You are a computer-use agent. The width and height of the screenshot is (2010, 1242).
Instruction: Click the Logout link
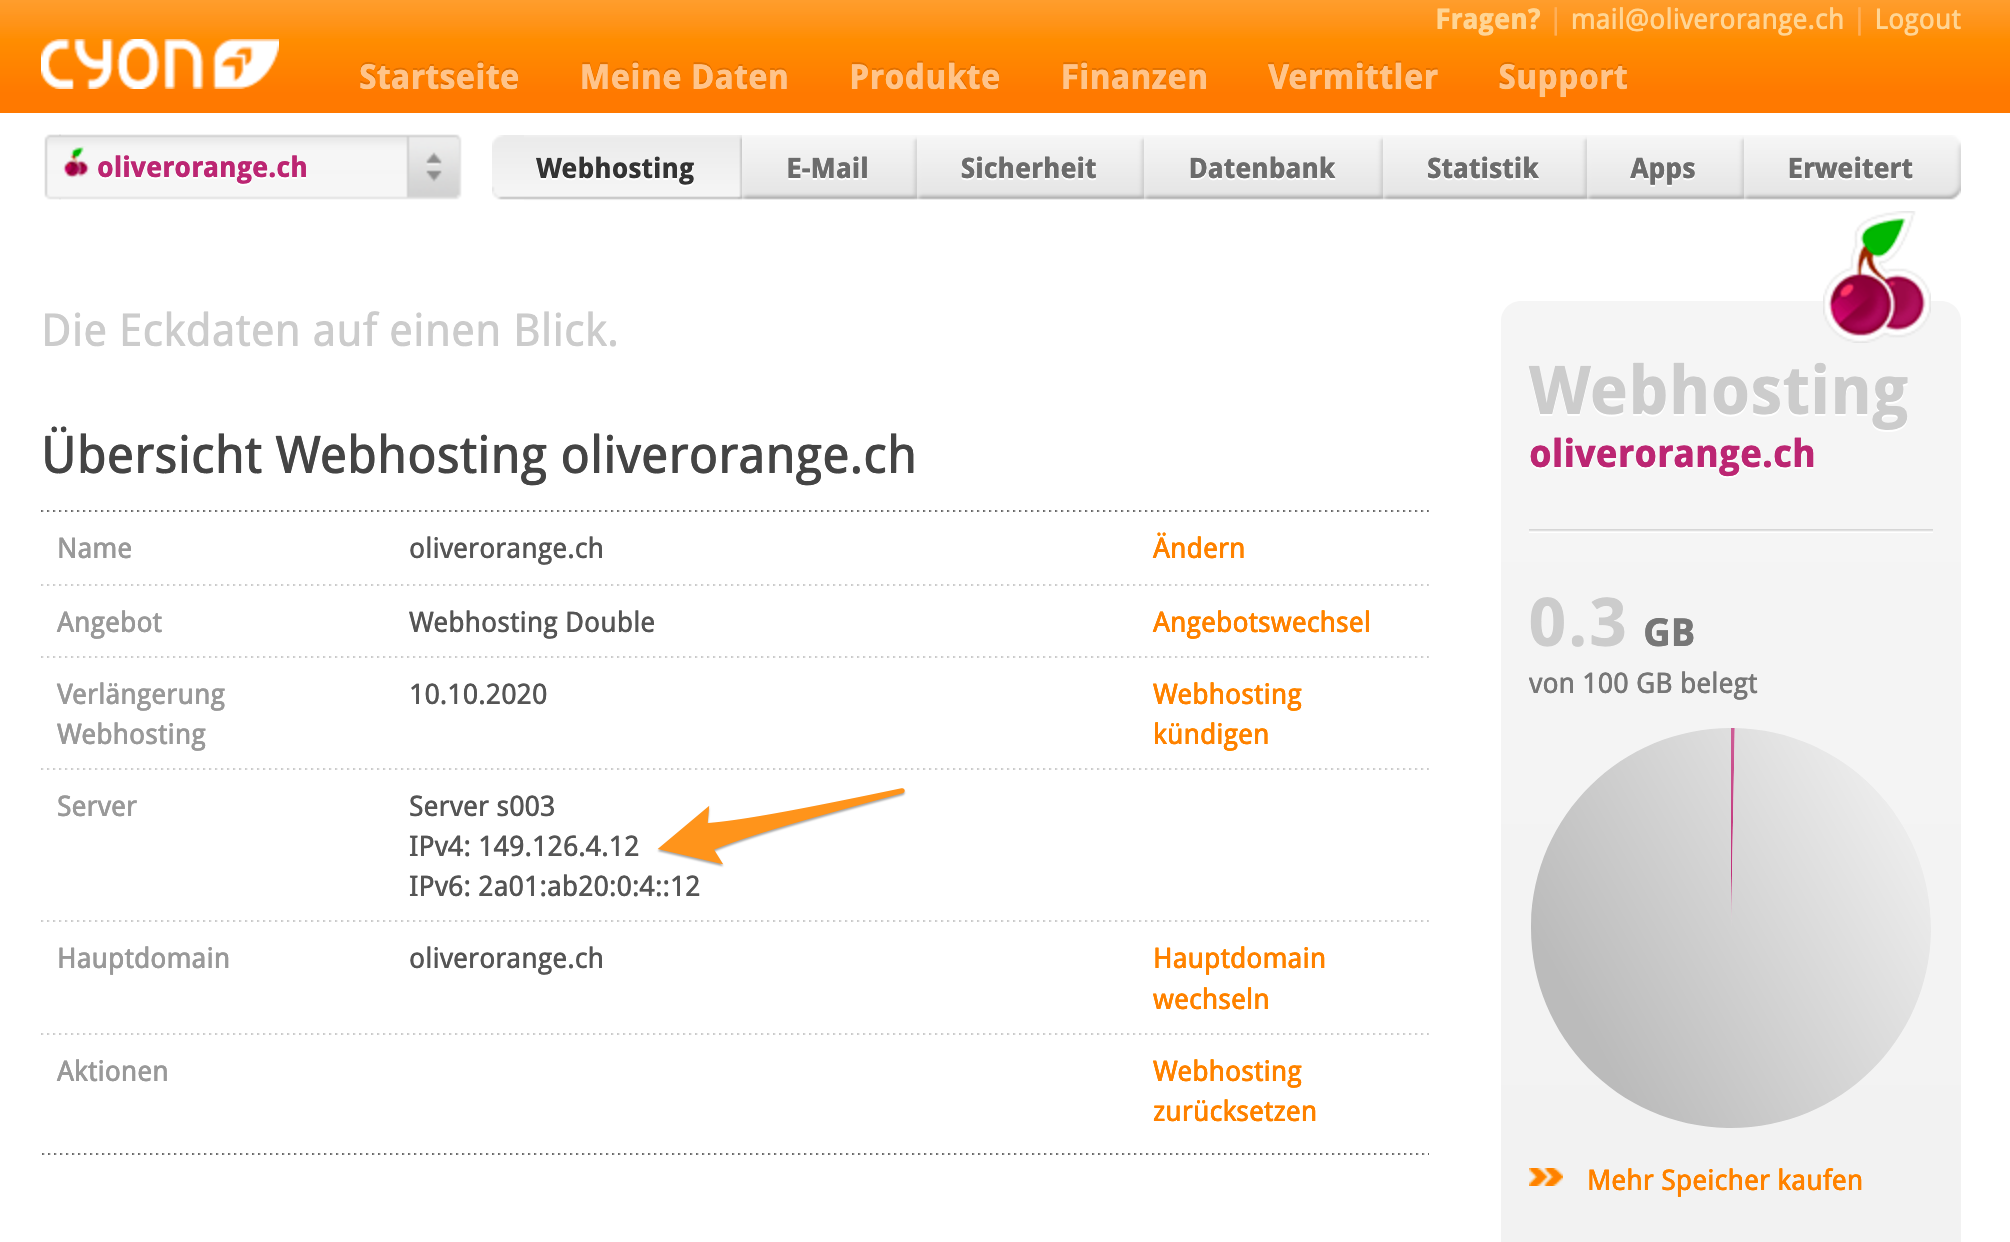(x=1917, y=19)
